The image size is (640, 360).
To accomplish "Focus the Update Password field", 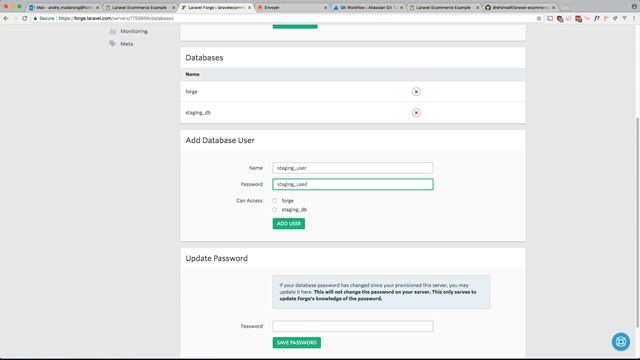I will (x=353, y=326).
